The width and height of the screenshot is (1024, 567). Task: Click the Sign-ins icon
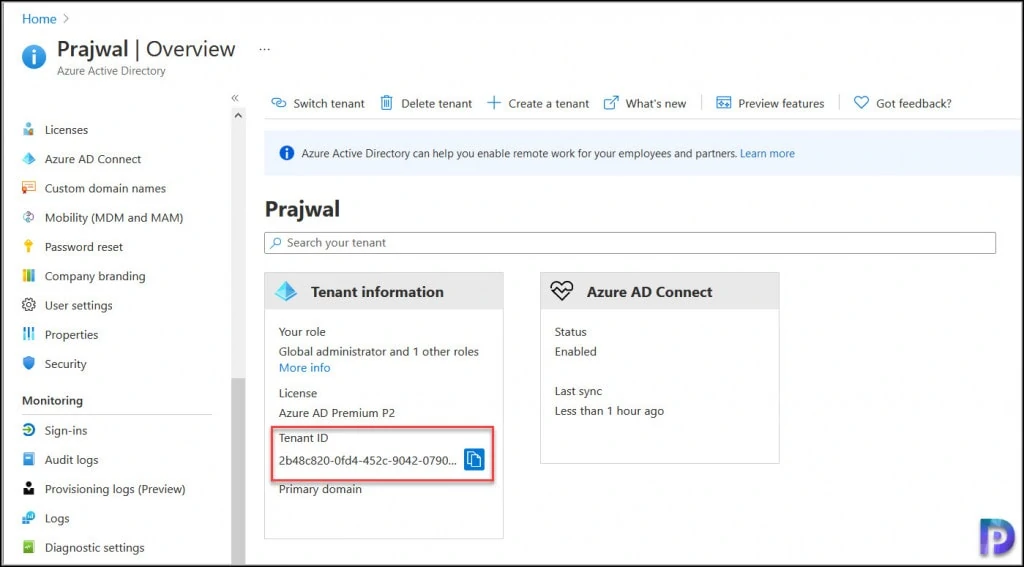28,430
